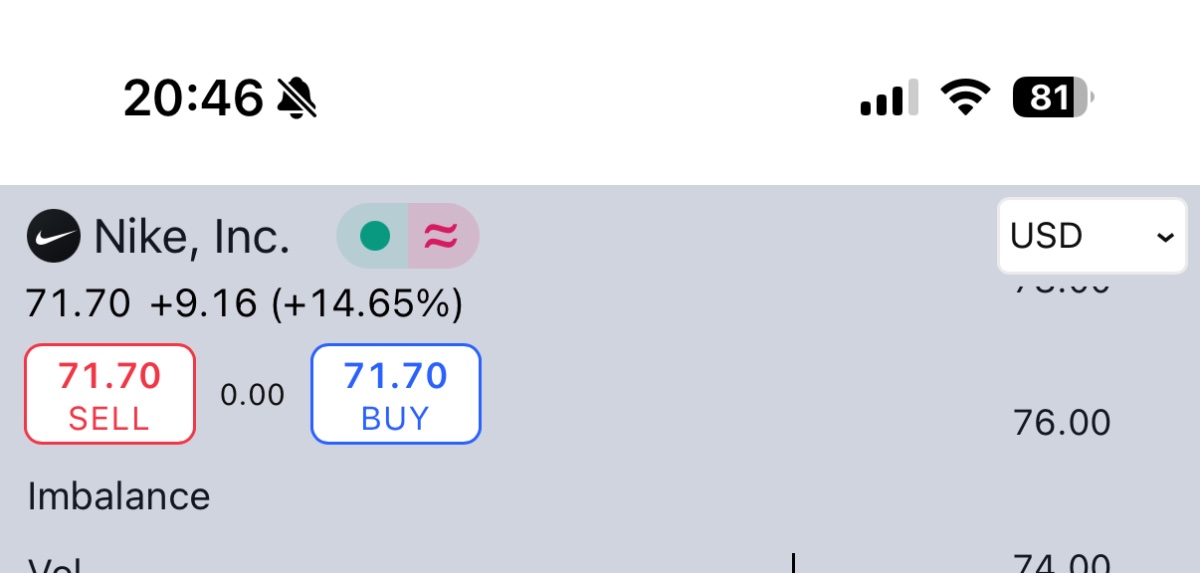This screenshot has height=573, width=1200.
Task: Click the green market status dot
Action: pyautogui.click(x=374, y=236)
